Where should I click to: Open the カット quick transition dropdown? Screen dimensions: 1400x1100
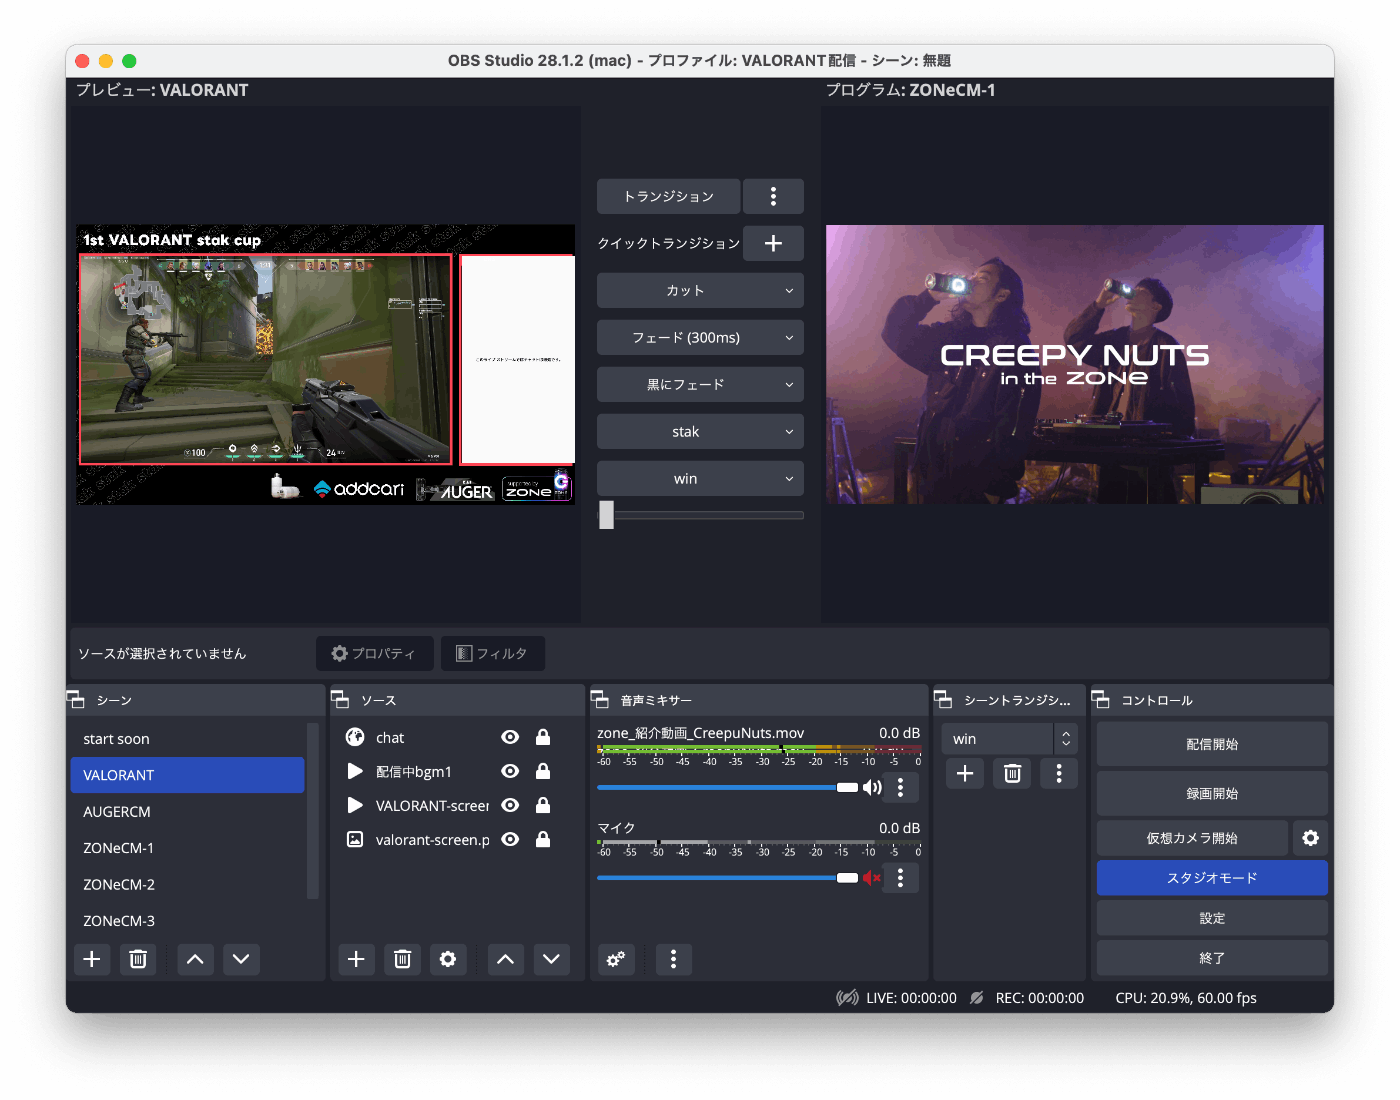(700, 290)
